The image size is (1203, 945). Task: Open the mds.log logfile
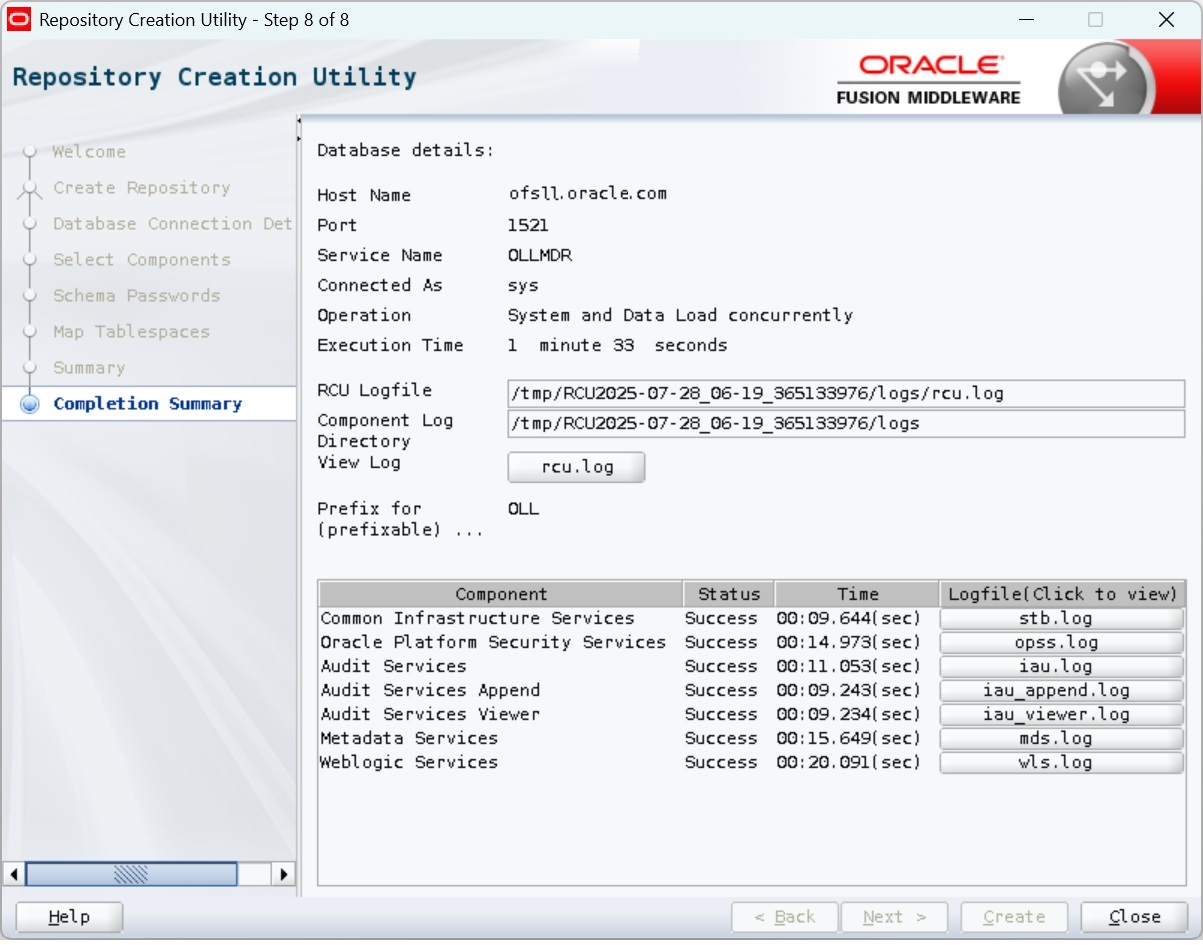point(1061,739)
